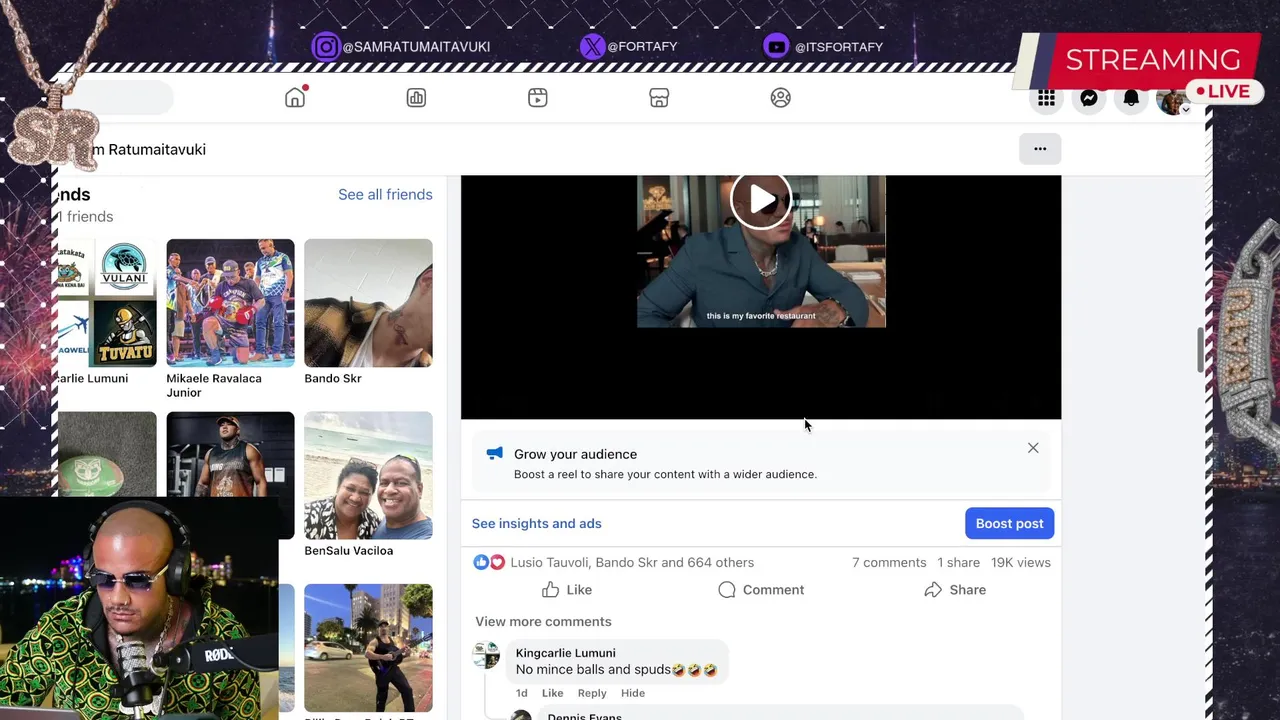Screen dimensions: 1280x720
Task: Like Kingcarlie Lumuni's comment
Action: click(552, 693)
